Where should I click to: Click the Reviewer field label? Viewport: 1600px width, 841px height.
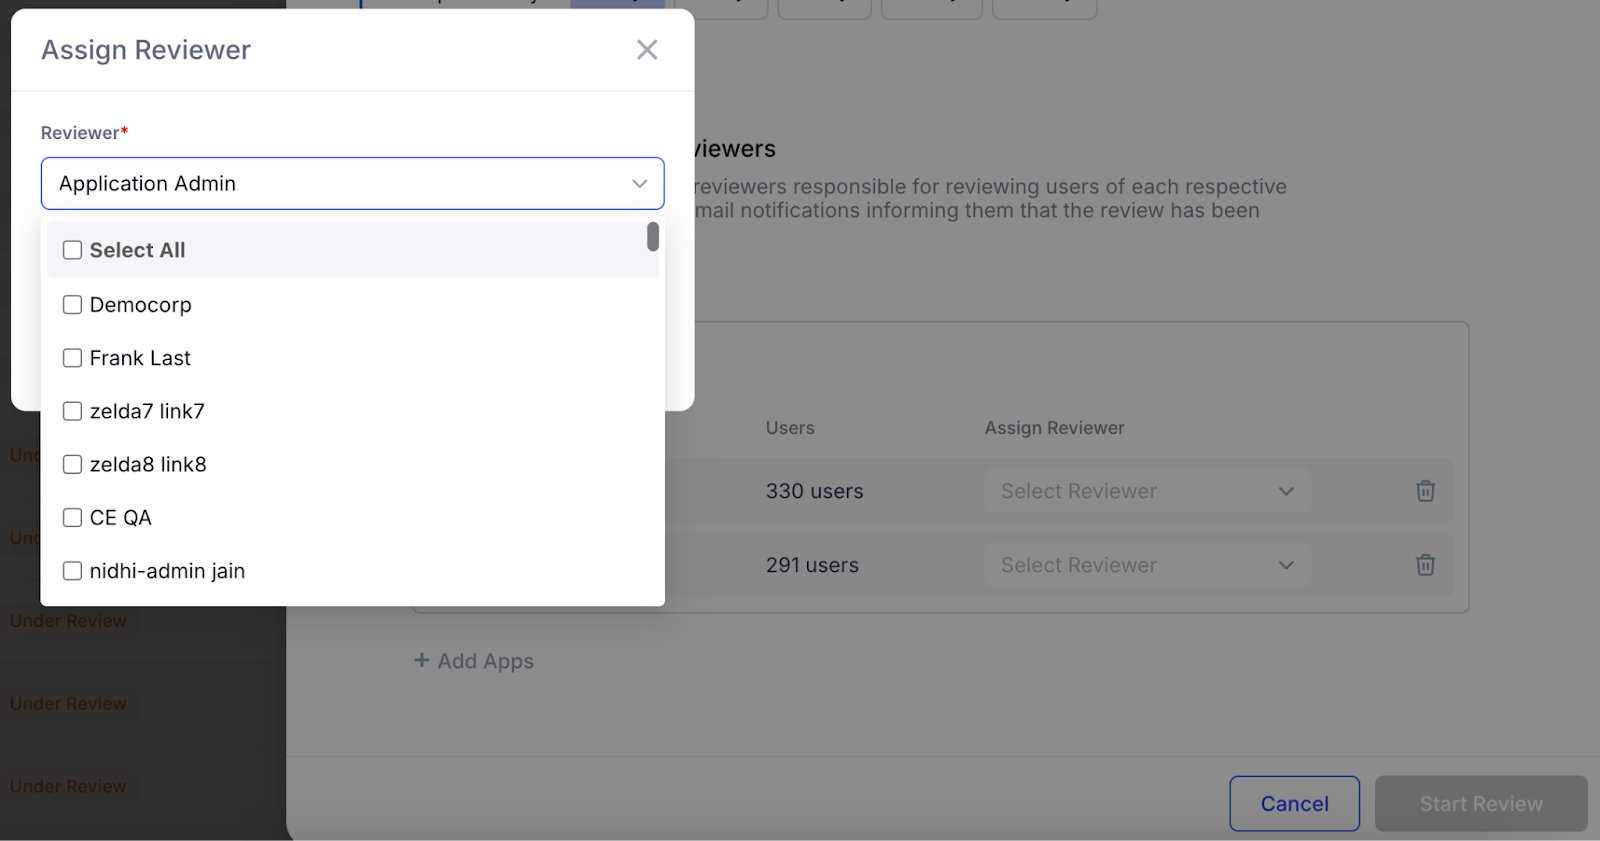[84, 133]
